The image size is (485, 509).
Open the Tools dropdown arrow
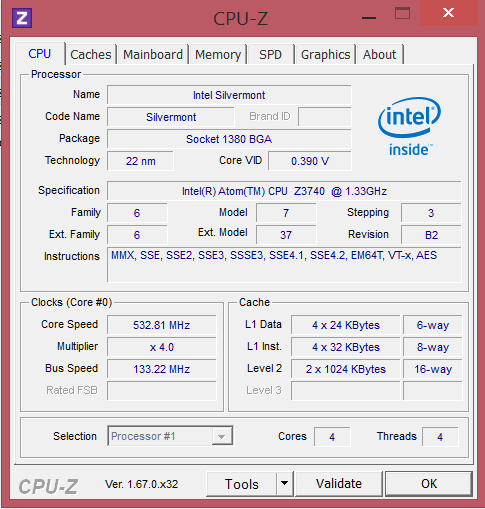pyautogui.click(x=284, y=483)
